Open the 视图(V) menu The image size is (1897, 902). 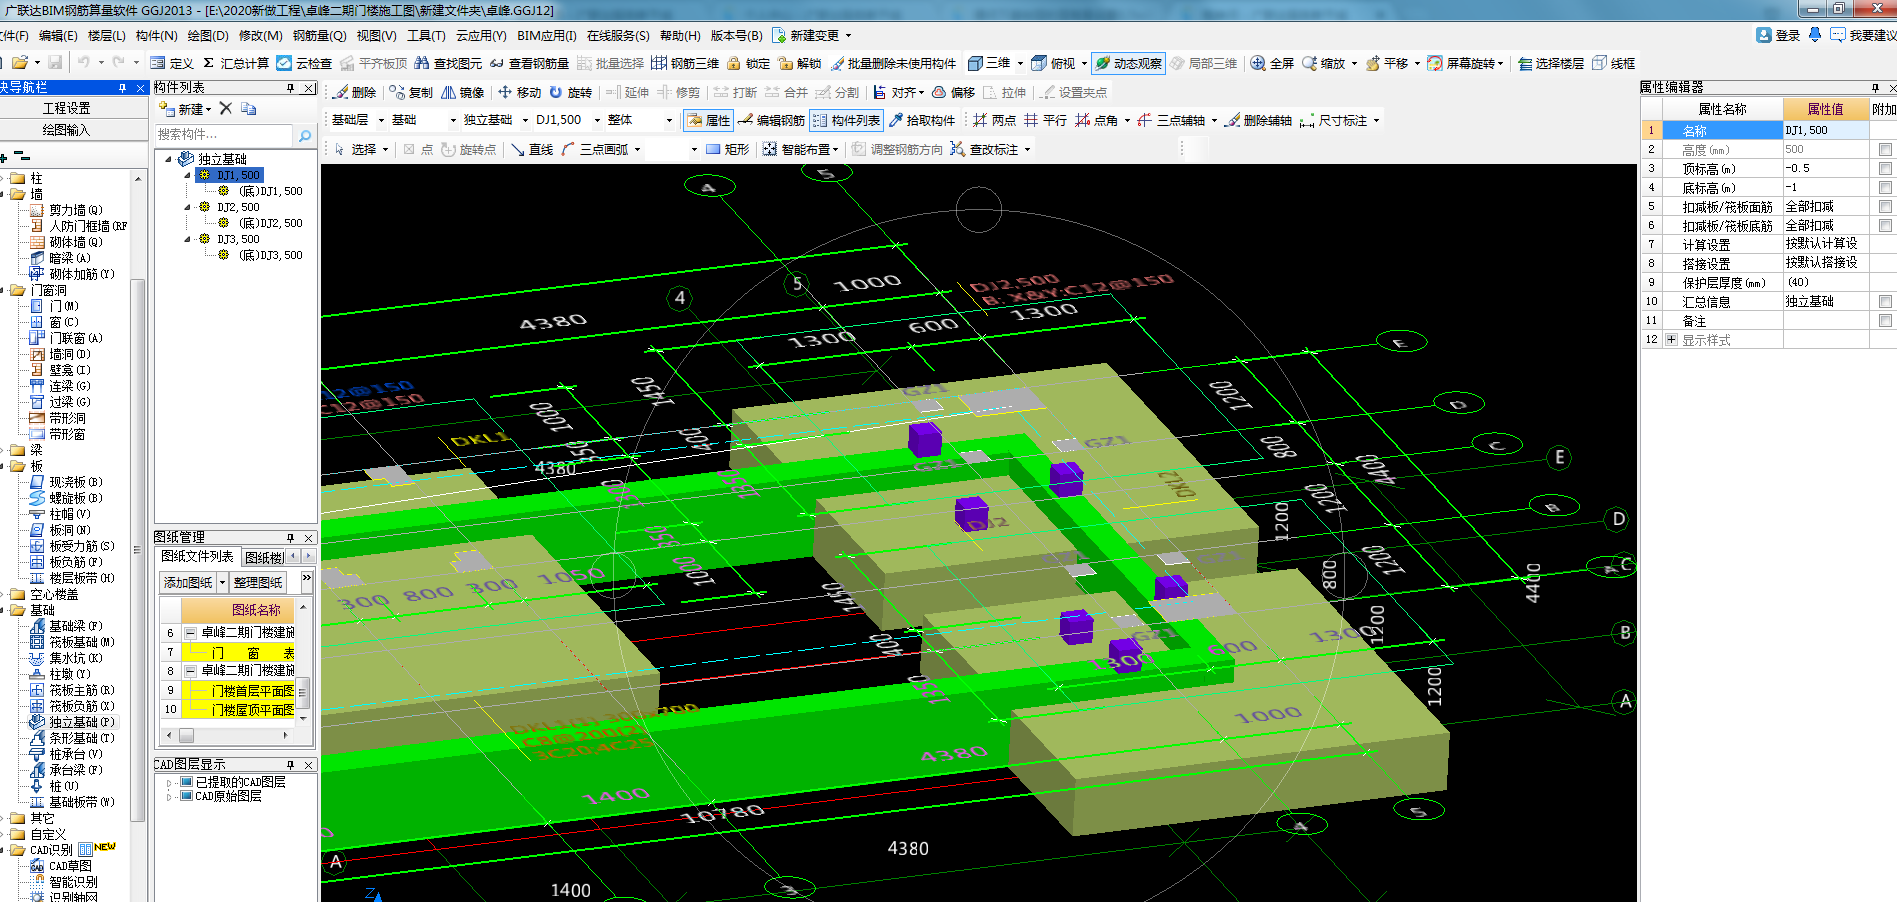376,35
